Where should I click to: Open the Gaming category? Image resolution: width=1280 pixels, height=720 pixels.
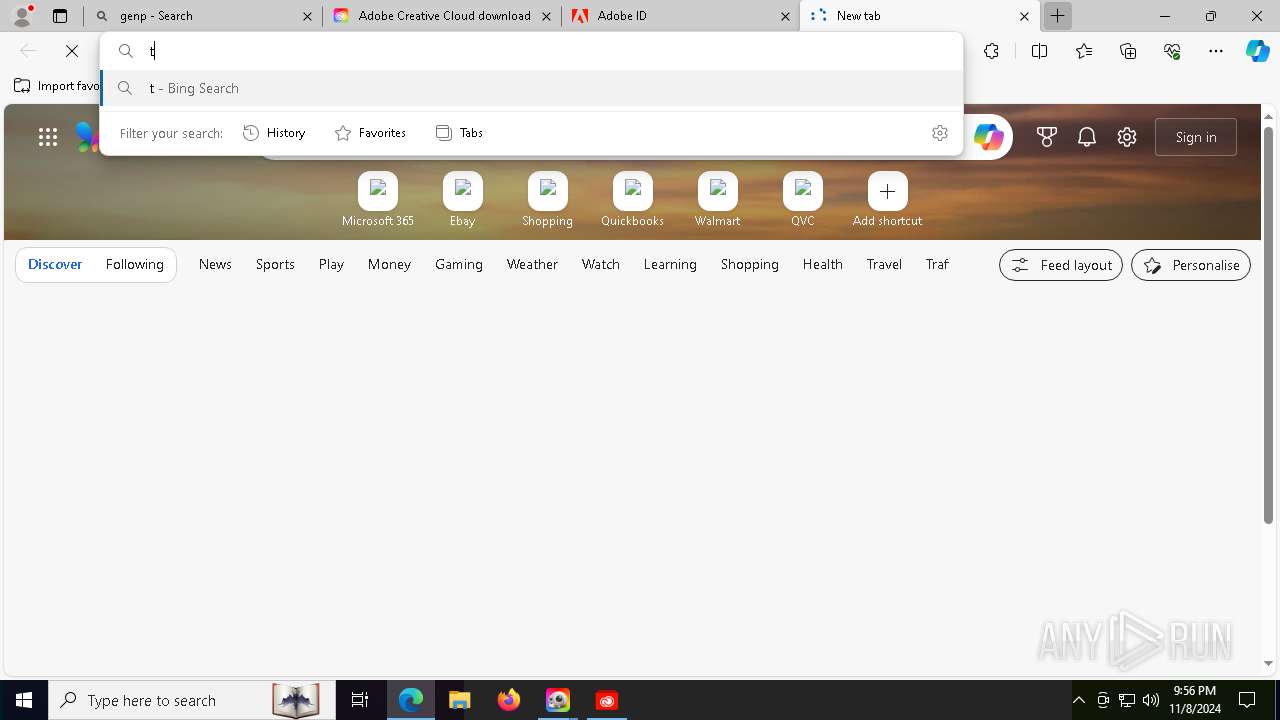click(459, 264)
